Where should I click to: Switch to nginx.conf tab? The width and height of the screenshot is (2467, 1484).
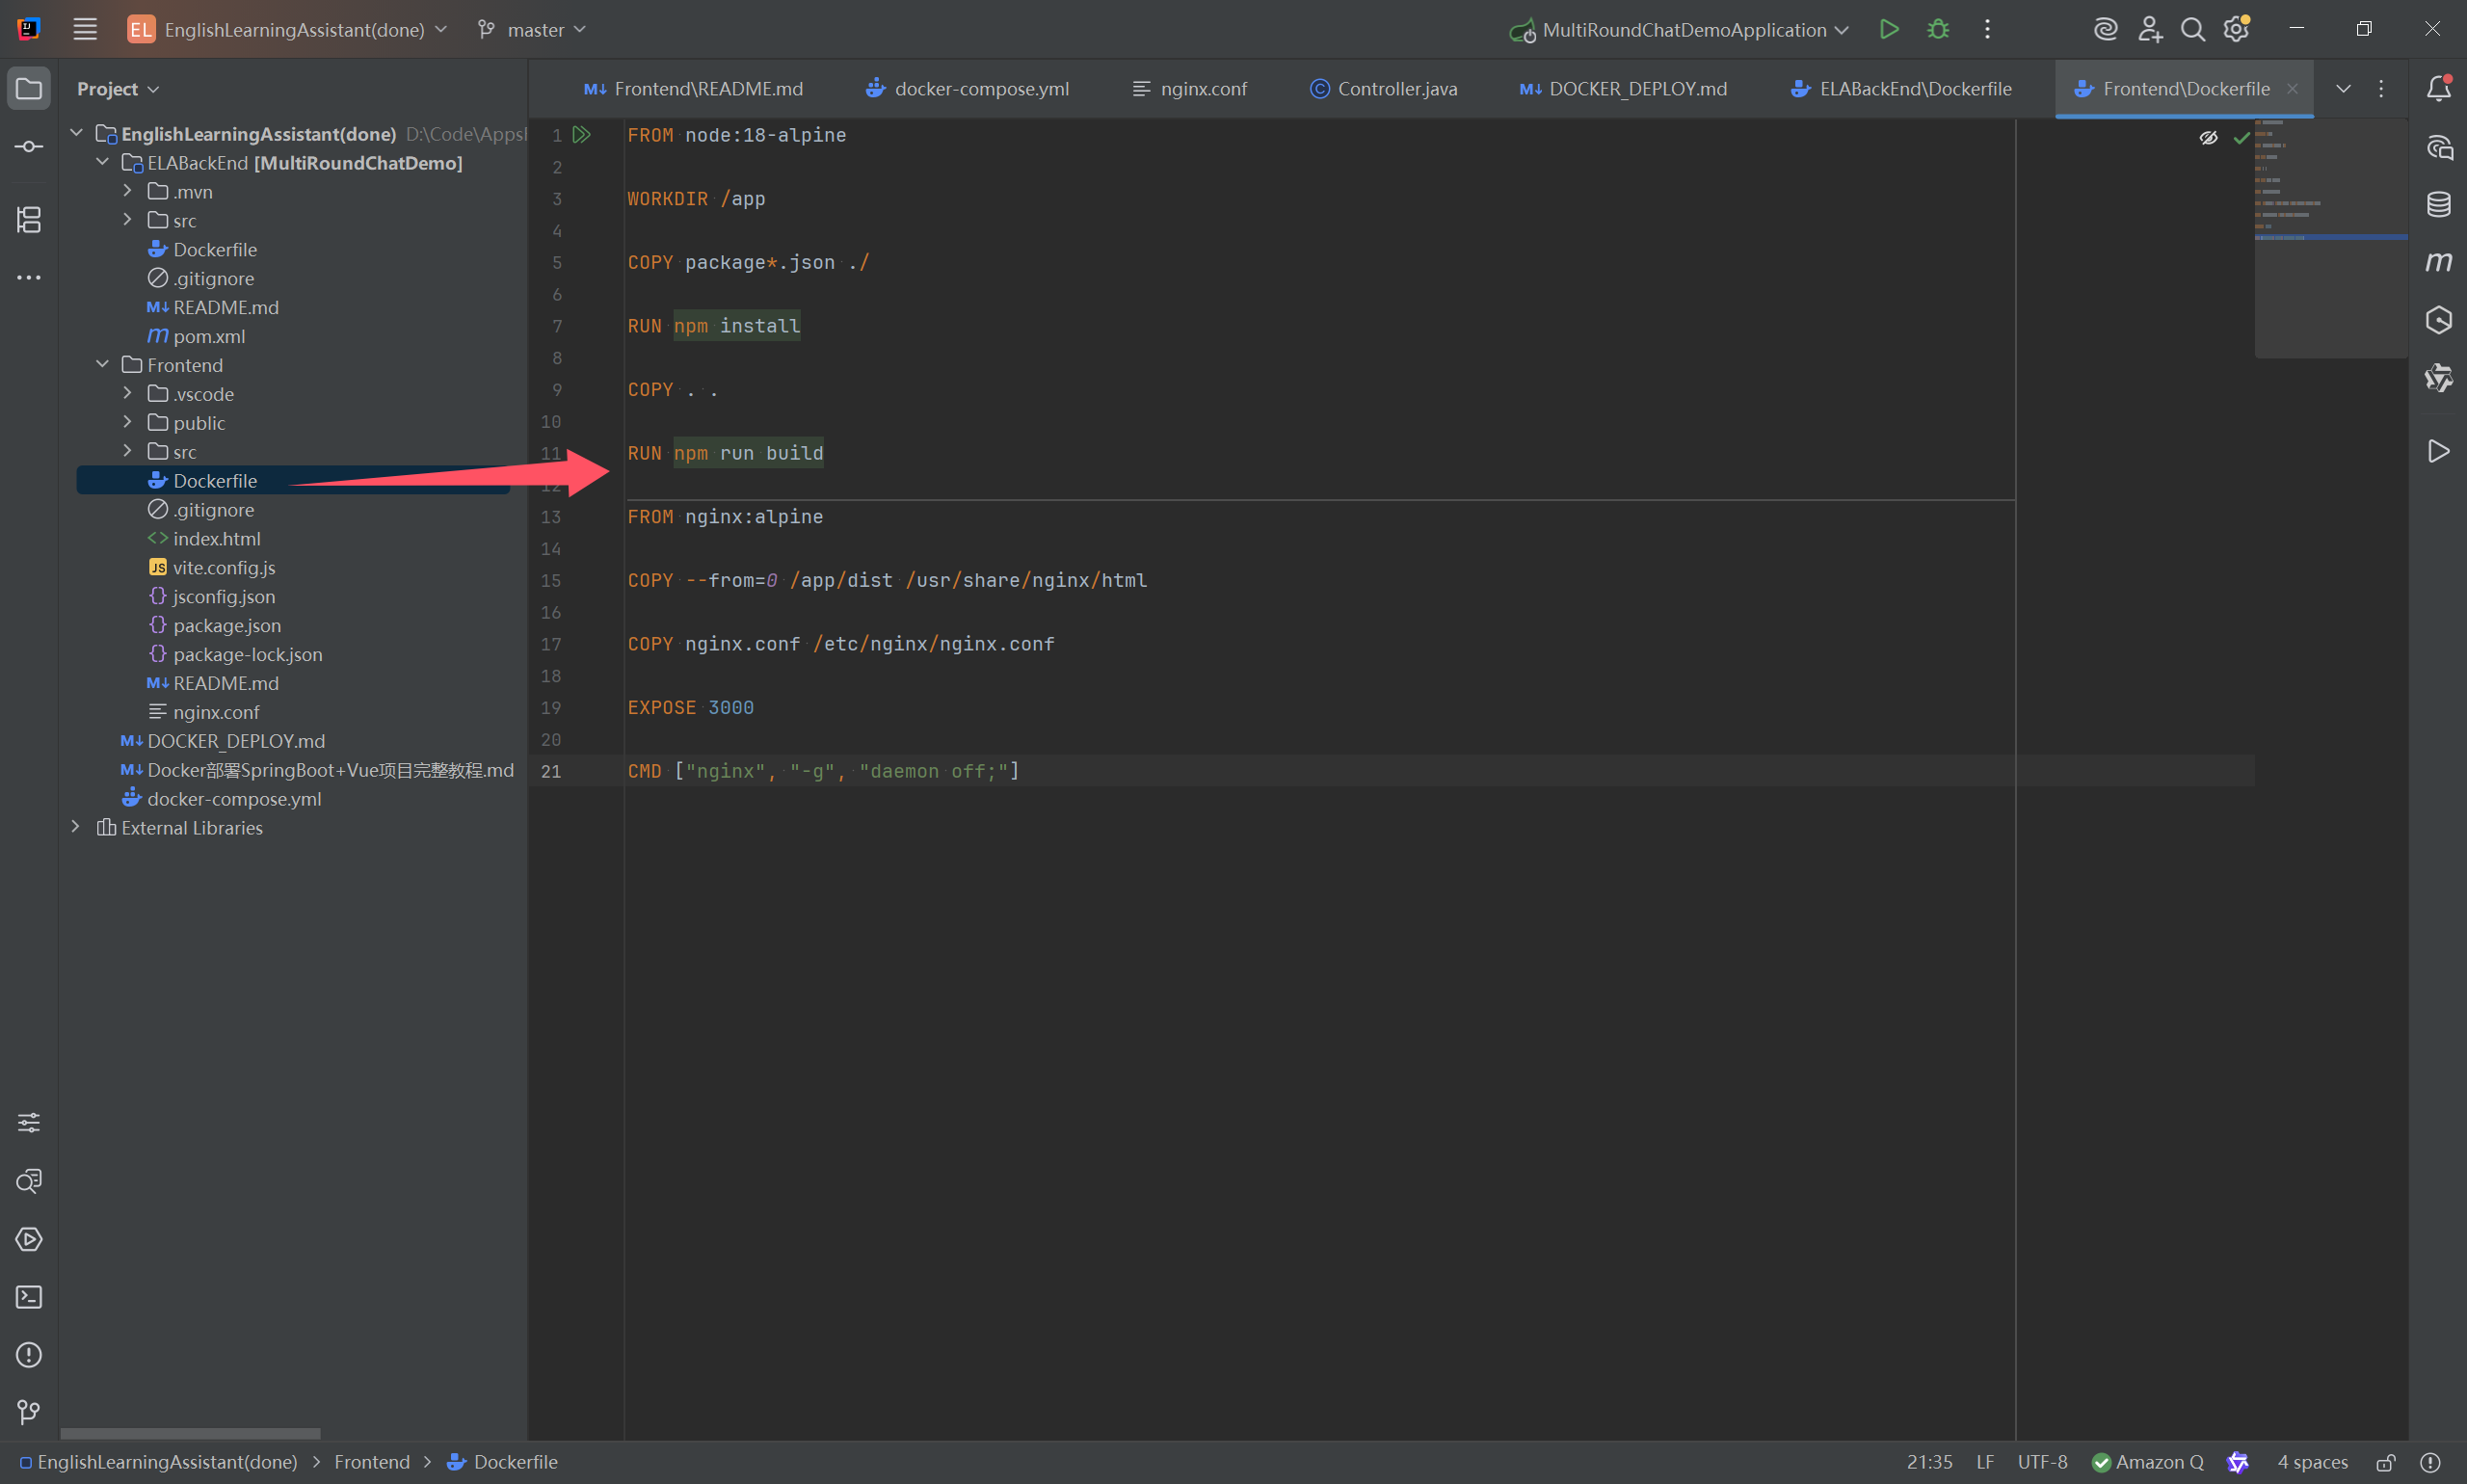click(x=1189, y=89)
